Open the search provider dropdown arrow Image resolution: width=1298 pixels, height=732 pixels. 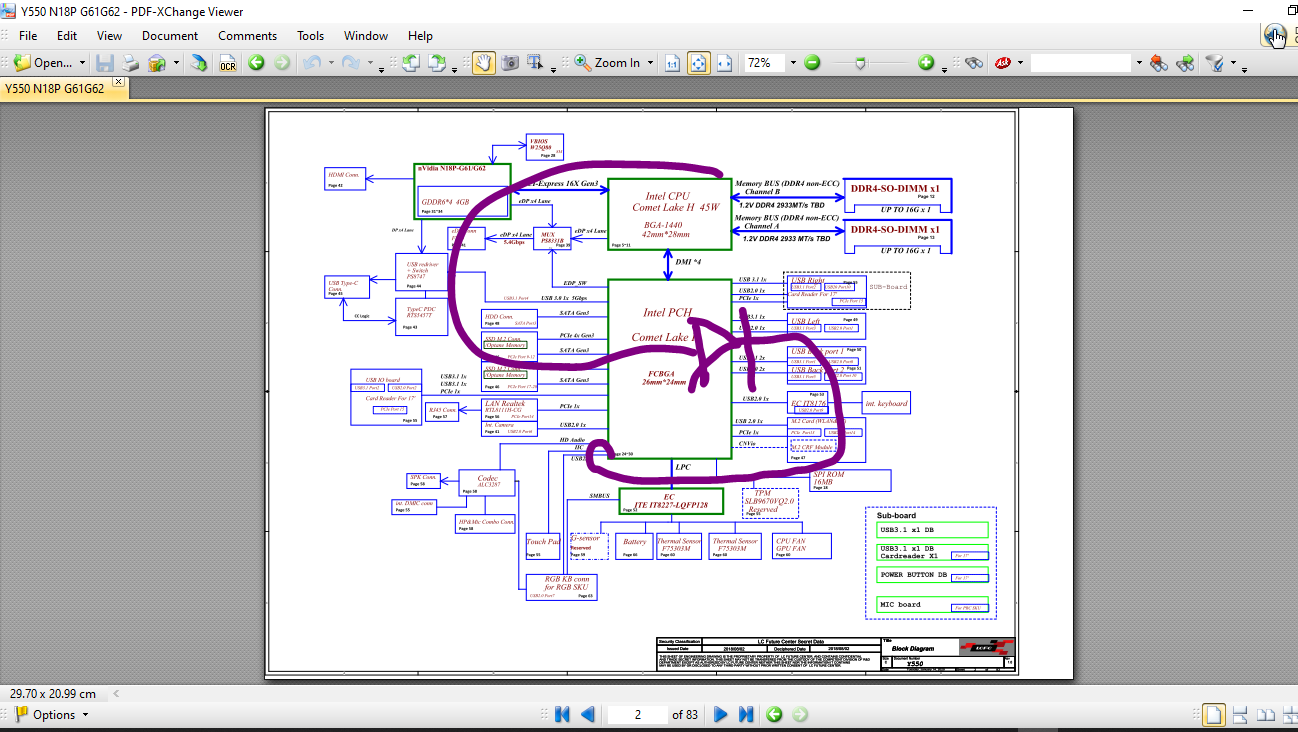pyautogui.click(x=1021, y=63)
